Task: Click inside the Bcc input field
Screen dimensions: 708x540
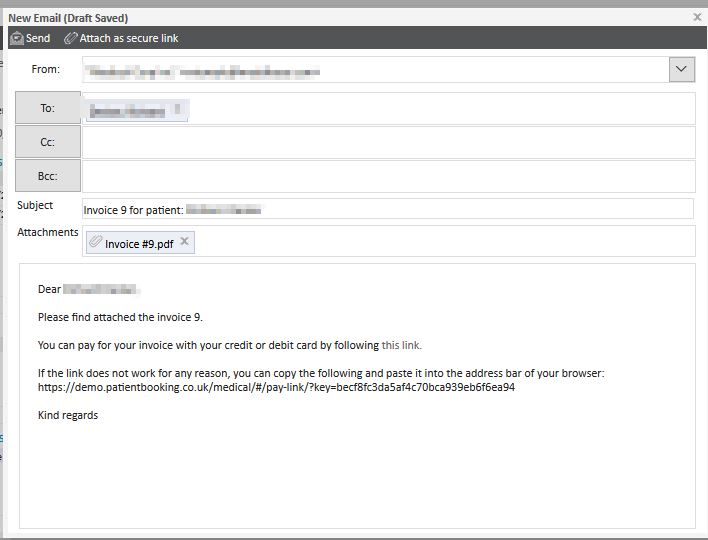Action: [388, 176]
